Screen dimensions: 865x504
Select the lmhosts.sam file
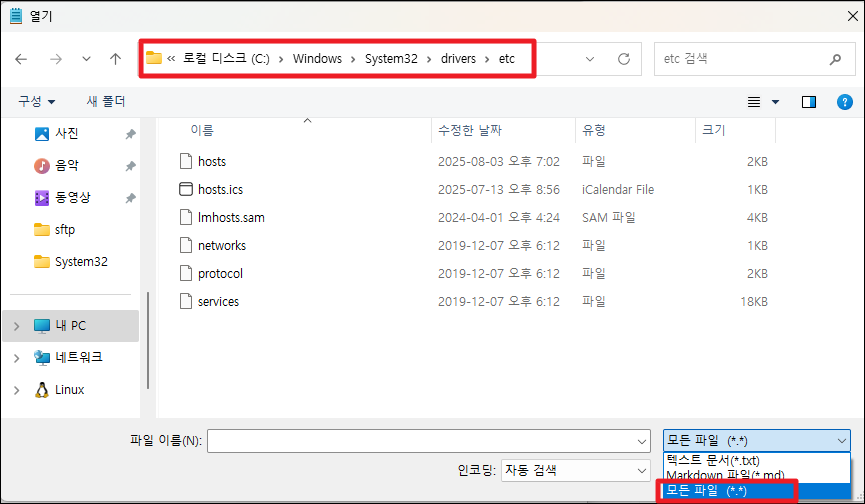click(231, 218)
